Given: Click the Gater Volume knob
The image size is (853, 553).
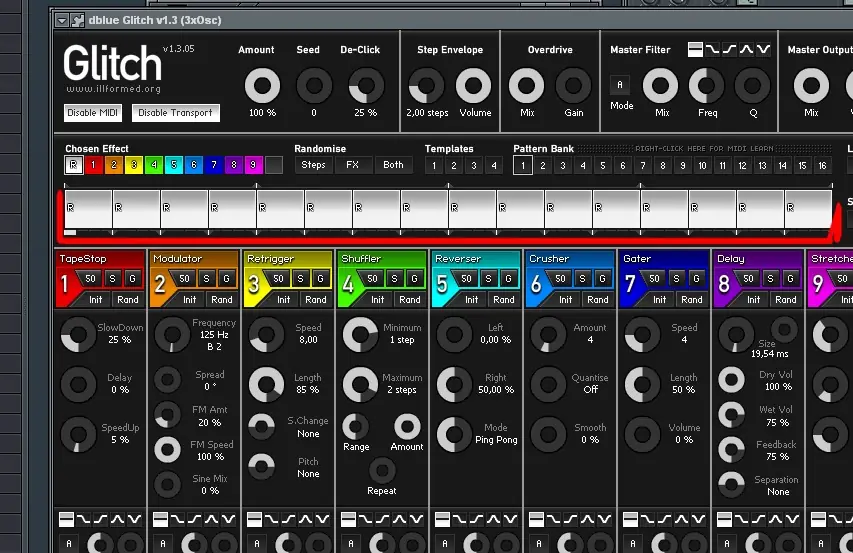Looking at the screenshot, I should click(642, 434).
